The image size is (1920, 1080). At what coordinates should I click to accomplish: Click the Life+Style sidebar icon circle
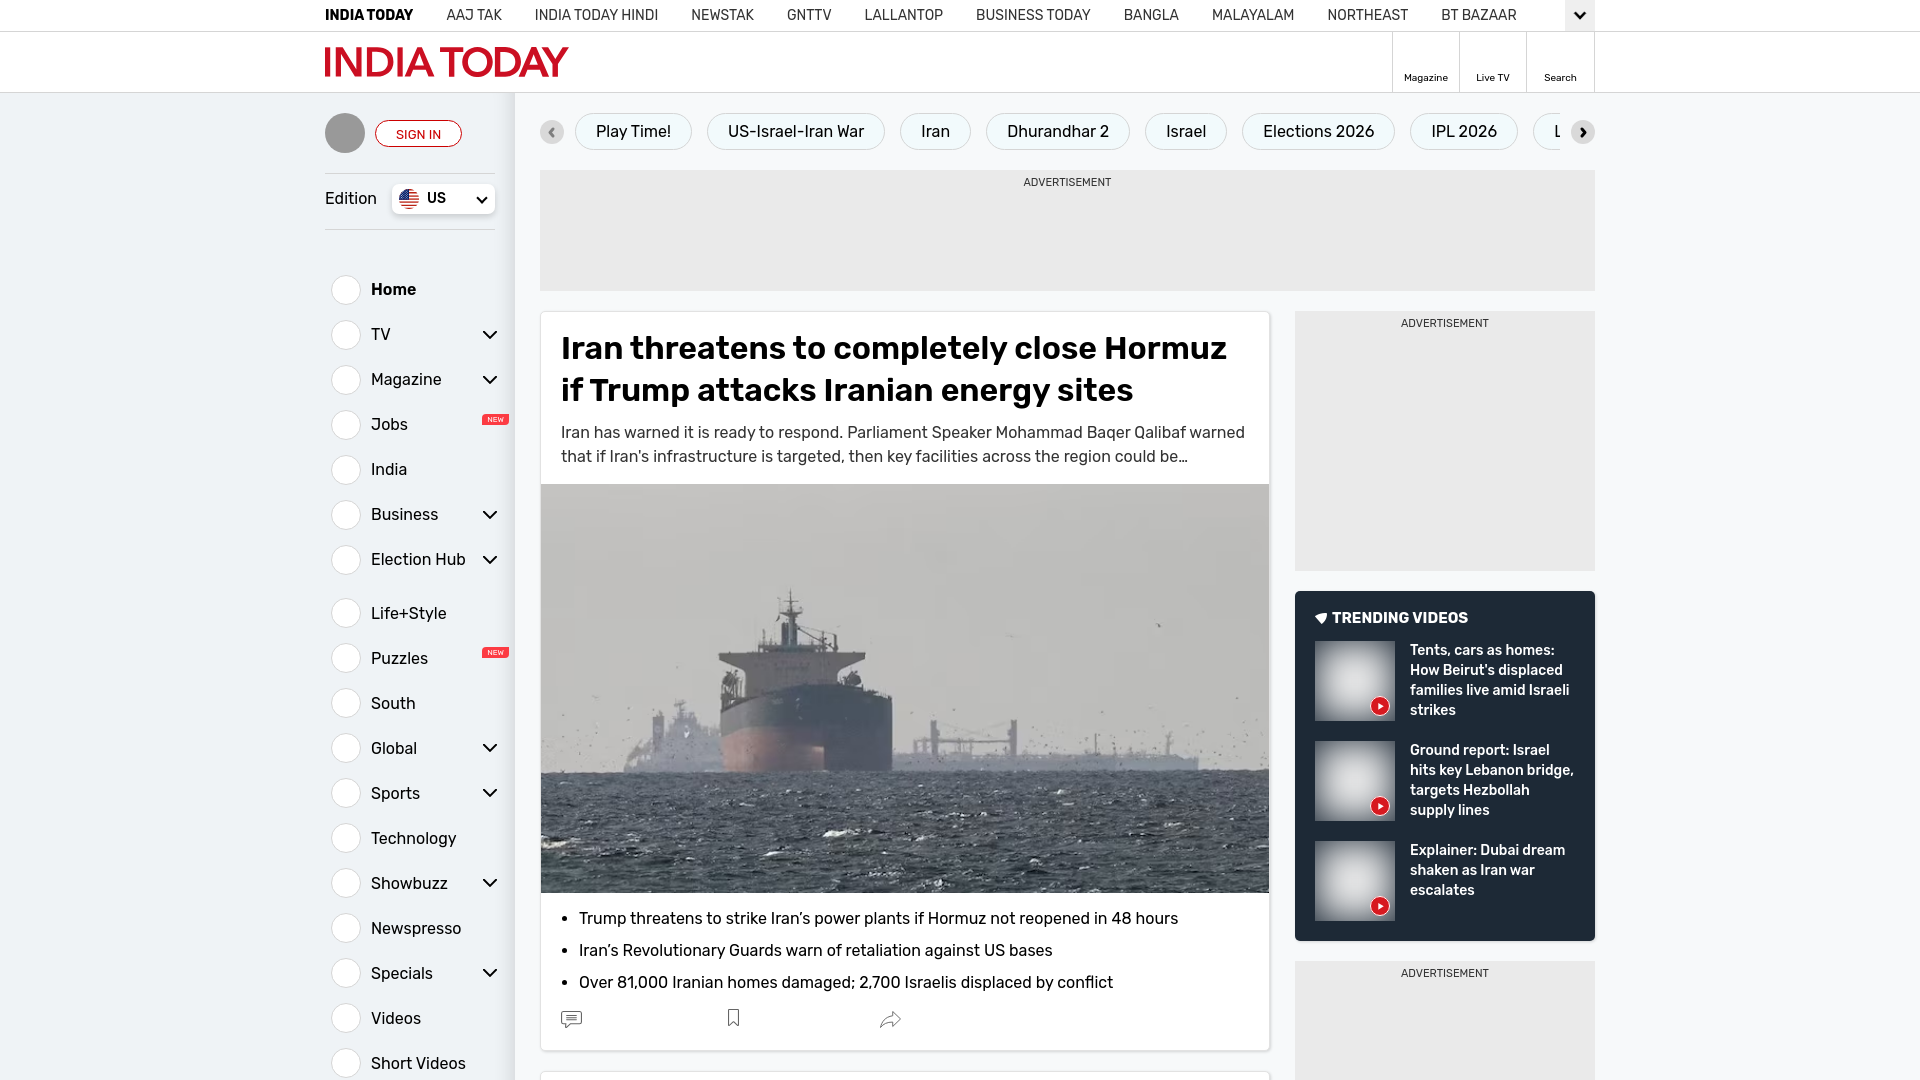point(346,613)
